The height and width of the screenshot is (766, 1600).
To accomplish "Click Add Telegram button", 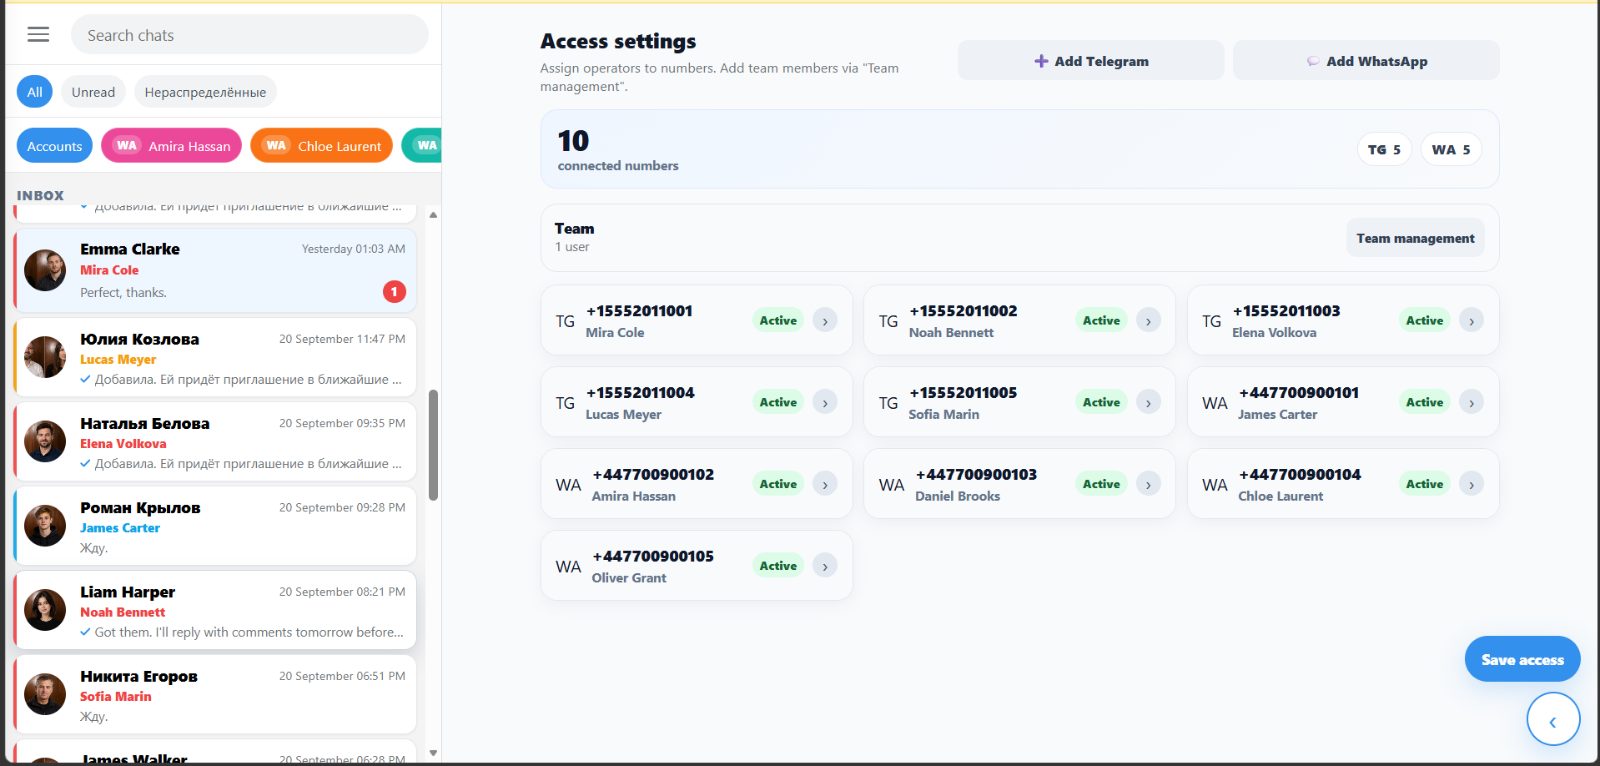I will [x=1091, y=61].
